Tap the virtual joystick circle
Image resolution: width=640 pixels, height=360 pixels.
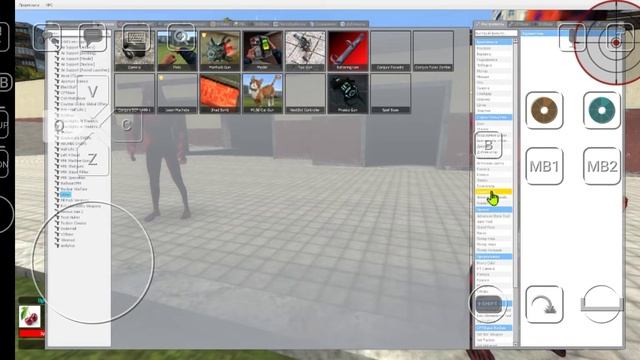click(93, 262)
